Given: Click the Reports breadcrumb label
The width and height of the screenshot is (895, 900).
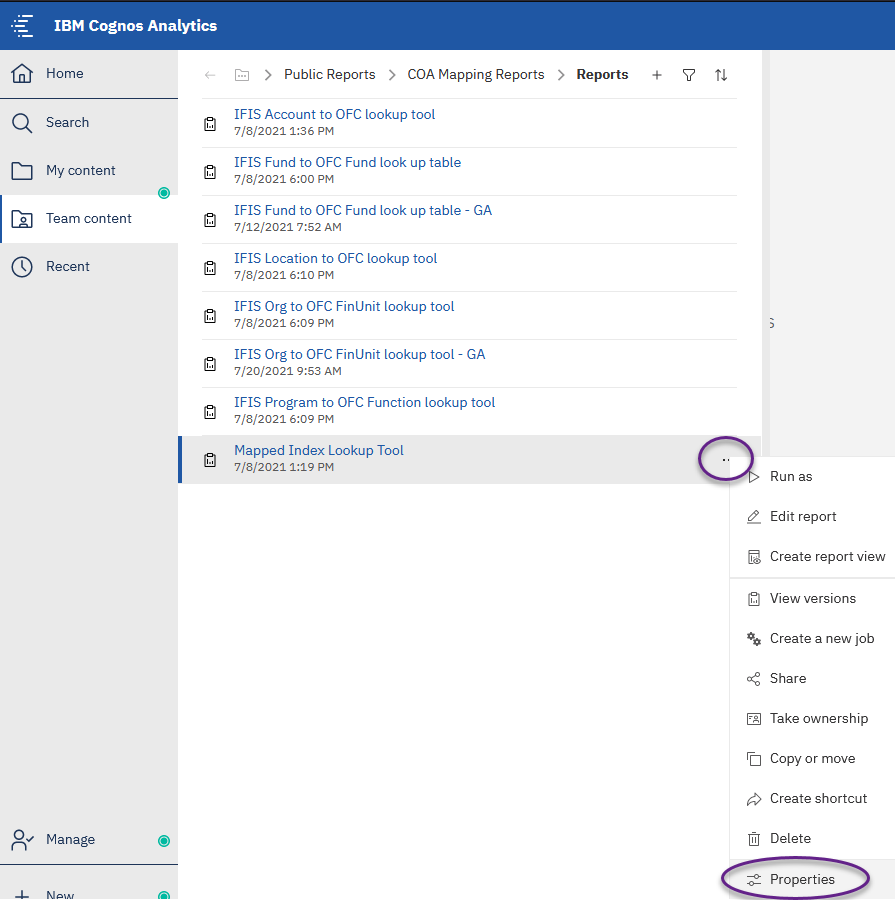Looking at the screenshot, I should [602, 75].
